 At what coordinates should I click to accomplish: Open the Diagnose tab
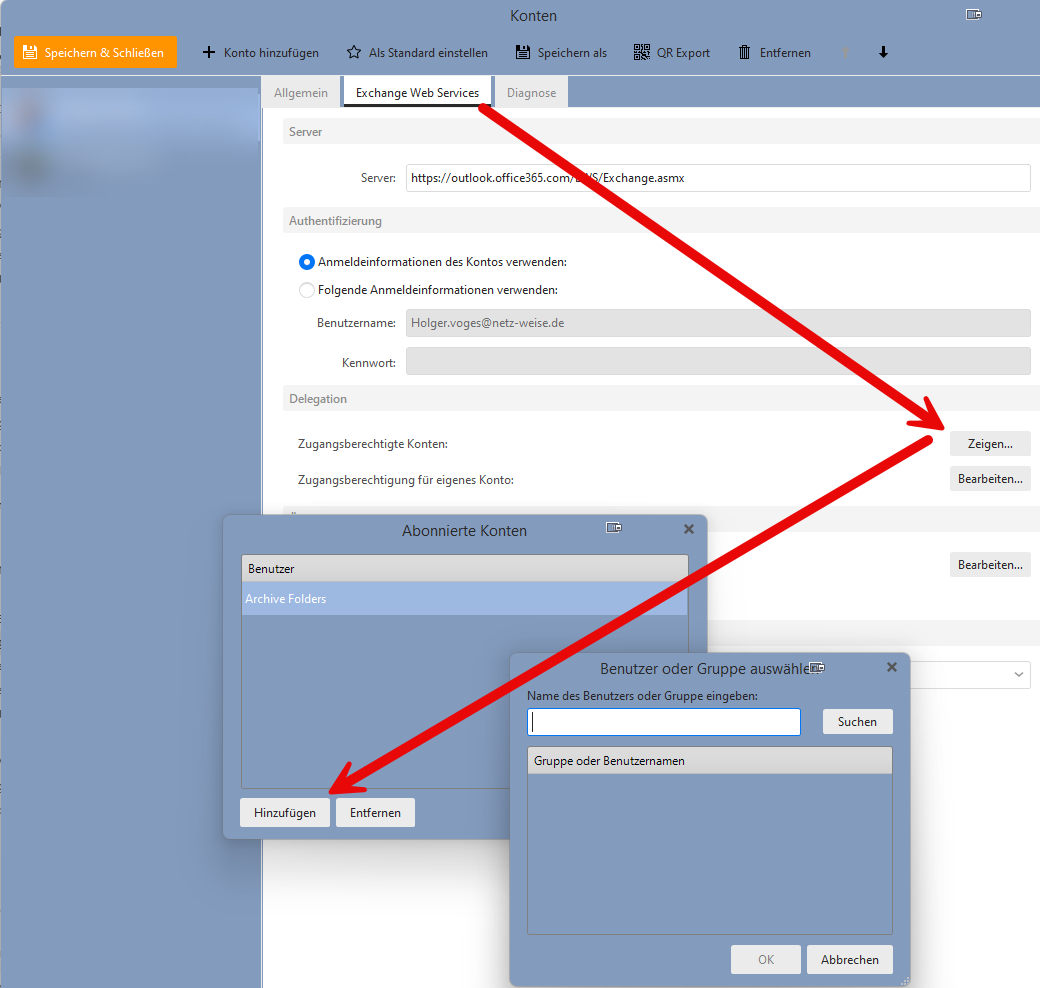coord(531,93)
